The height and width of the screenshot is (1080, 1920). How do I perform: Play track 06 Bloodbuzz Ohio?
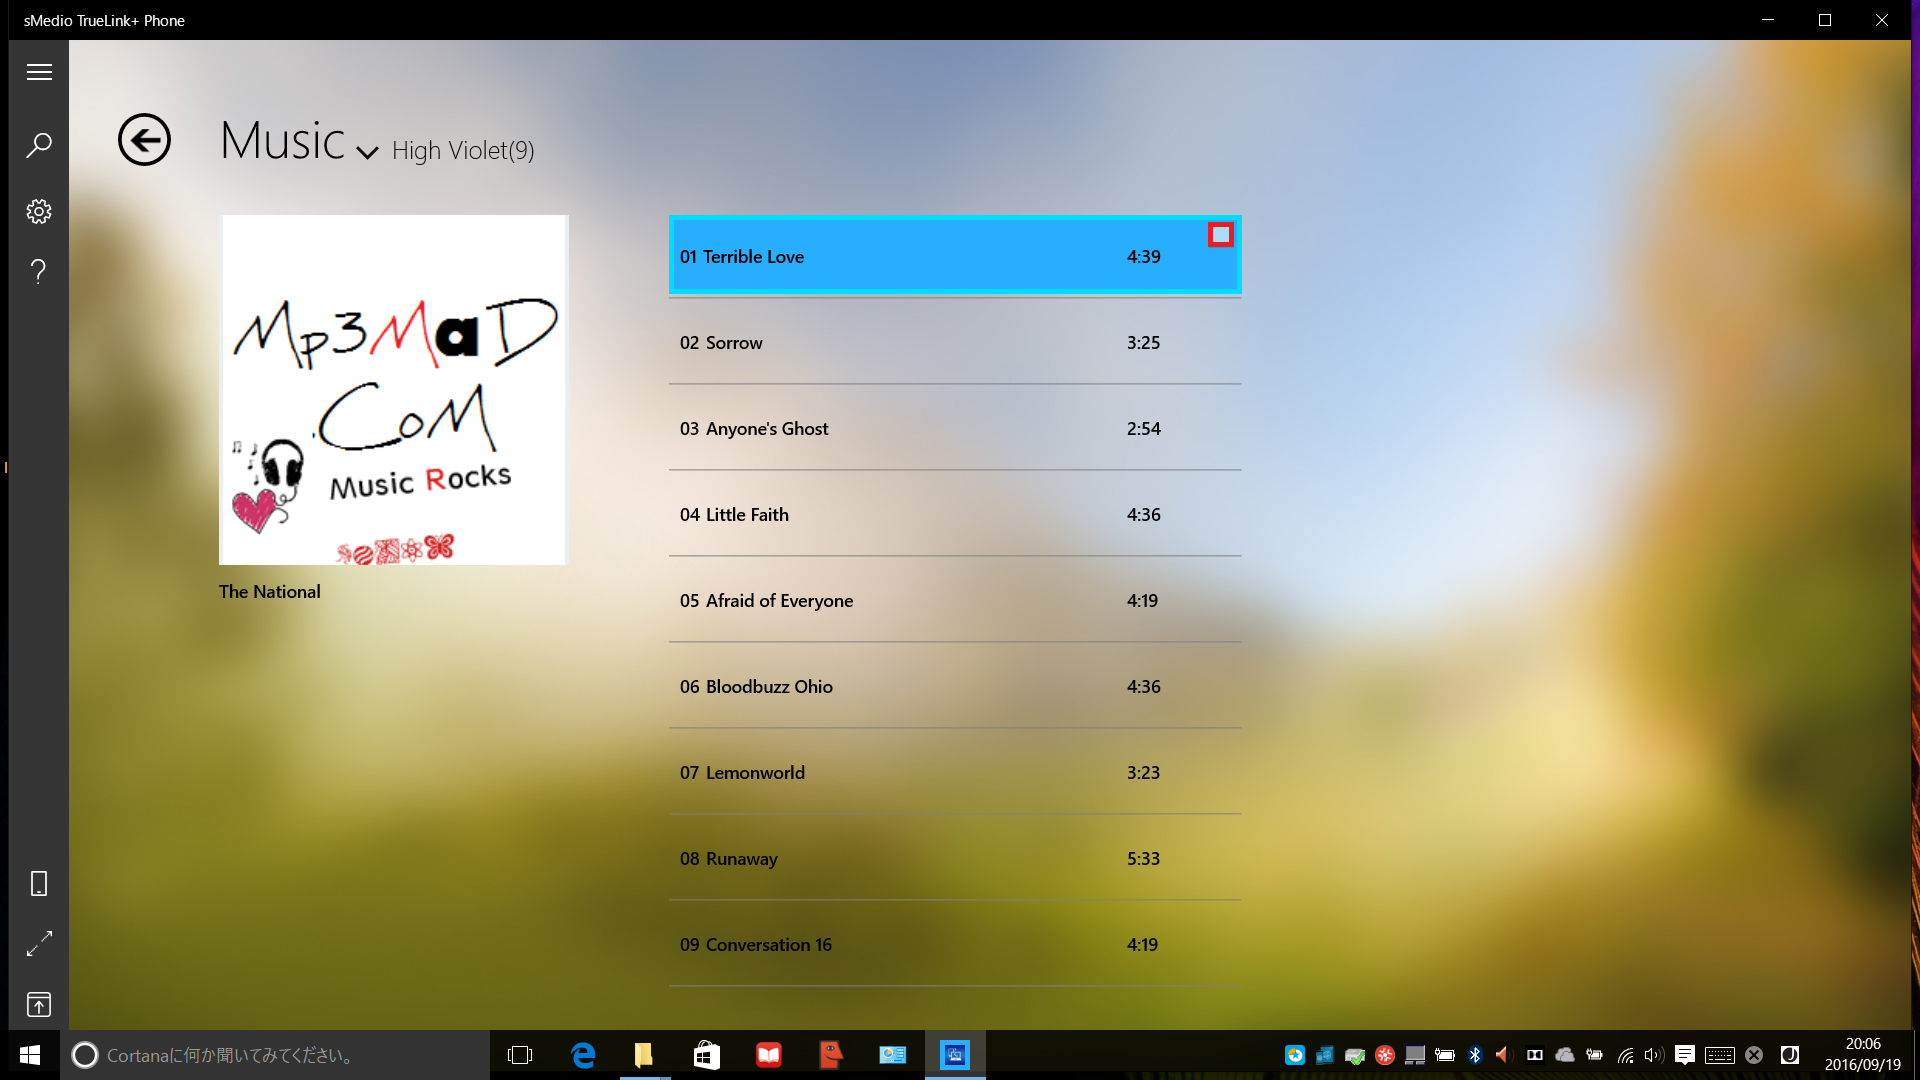pyautogui.click(x=955, y=686)
